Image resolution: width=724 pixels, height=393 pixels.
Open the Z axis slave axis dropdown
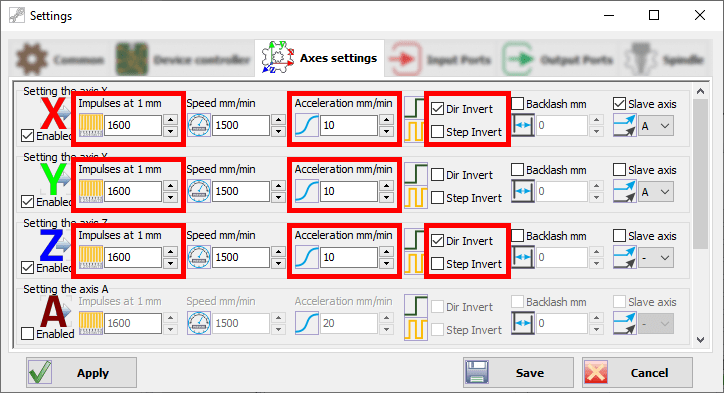(656, 258)
